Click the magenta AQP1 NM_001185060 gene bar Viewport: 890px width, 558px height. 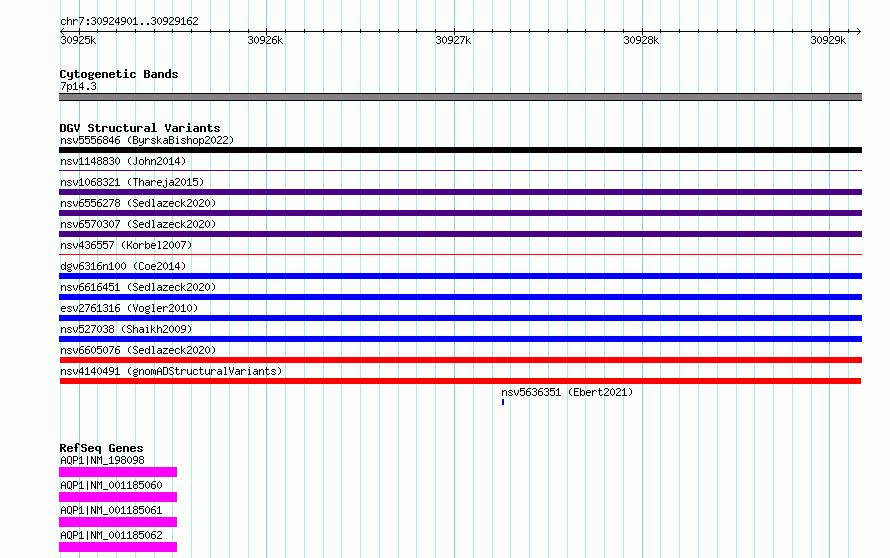pos(118,497)
